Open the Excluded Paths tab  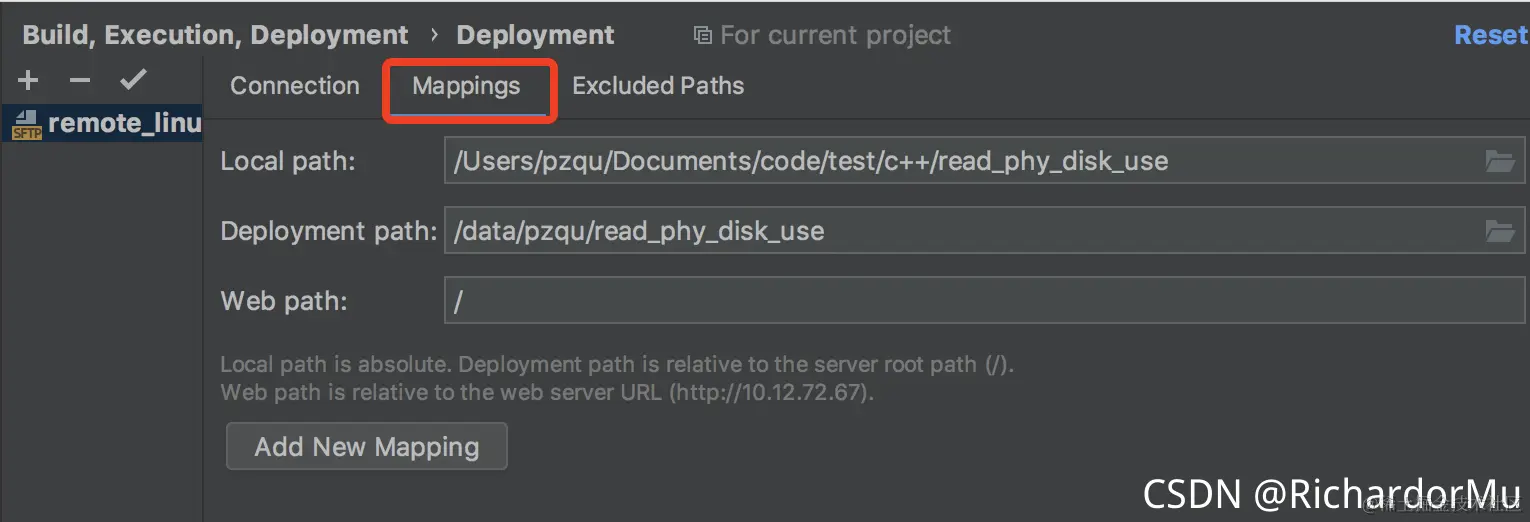[658, 86]
